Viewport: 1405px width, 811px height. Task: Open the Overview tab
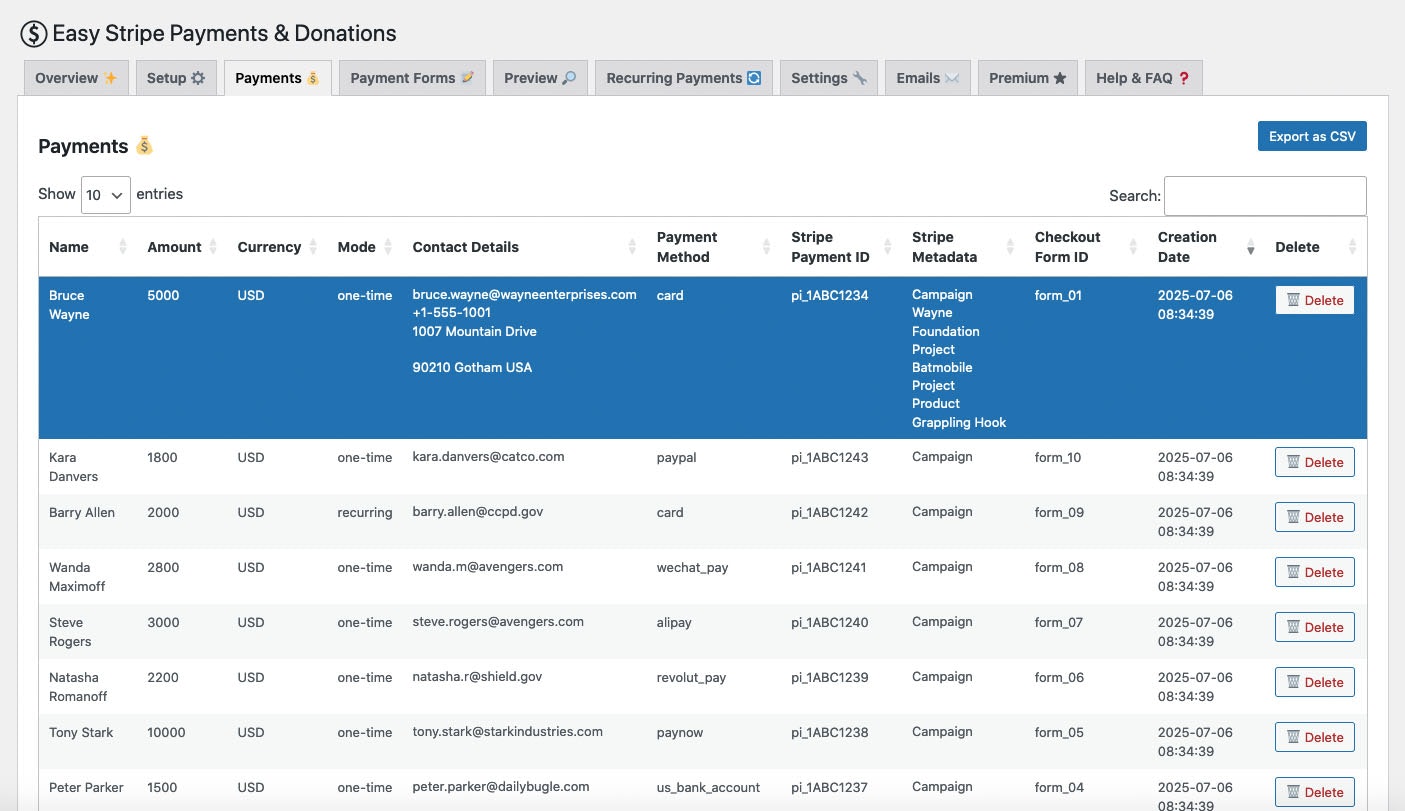[x=75, y=77]
